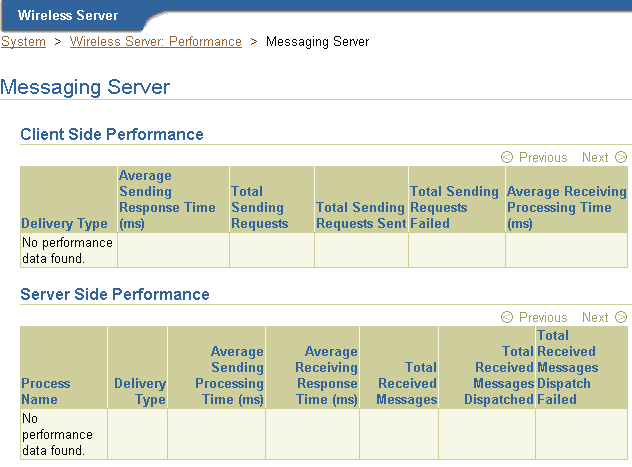Open the Wireless Server: Performance breadcrumb

click(x=156, y=42)
